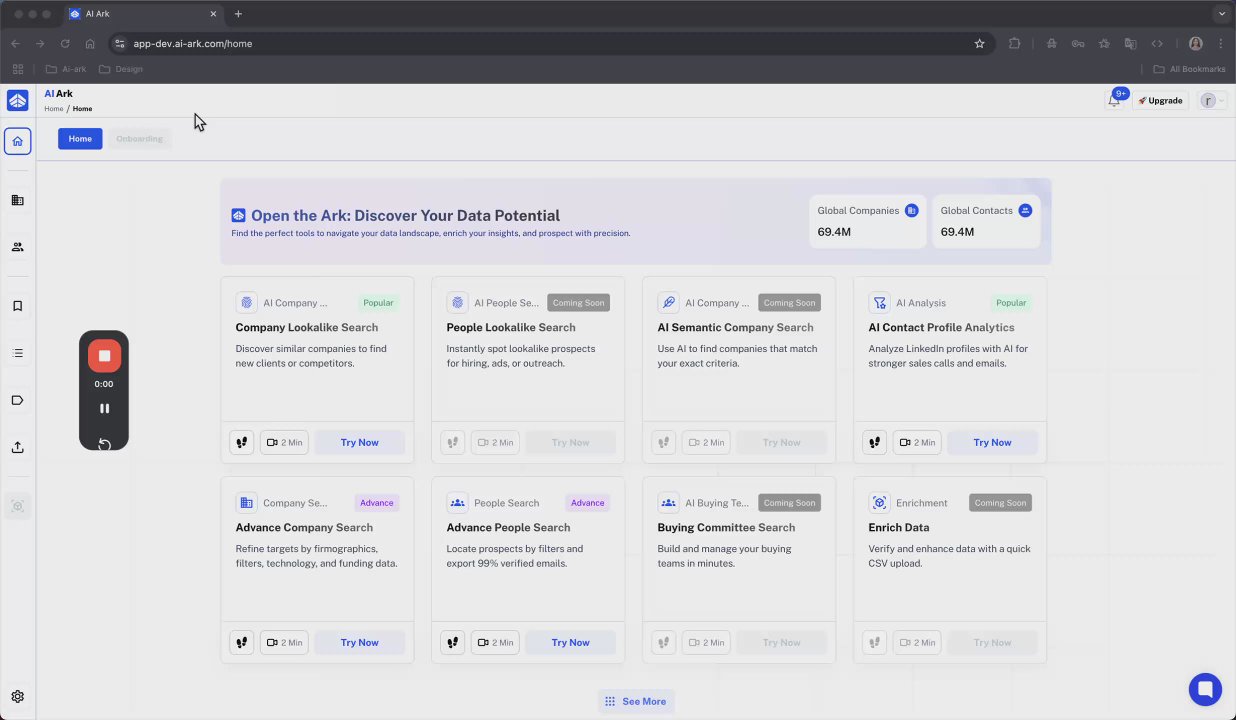Play 2 Min video for Advance People Search

tap(495, 642)
